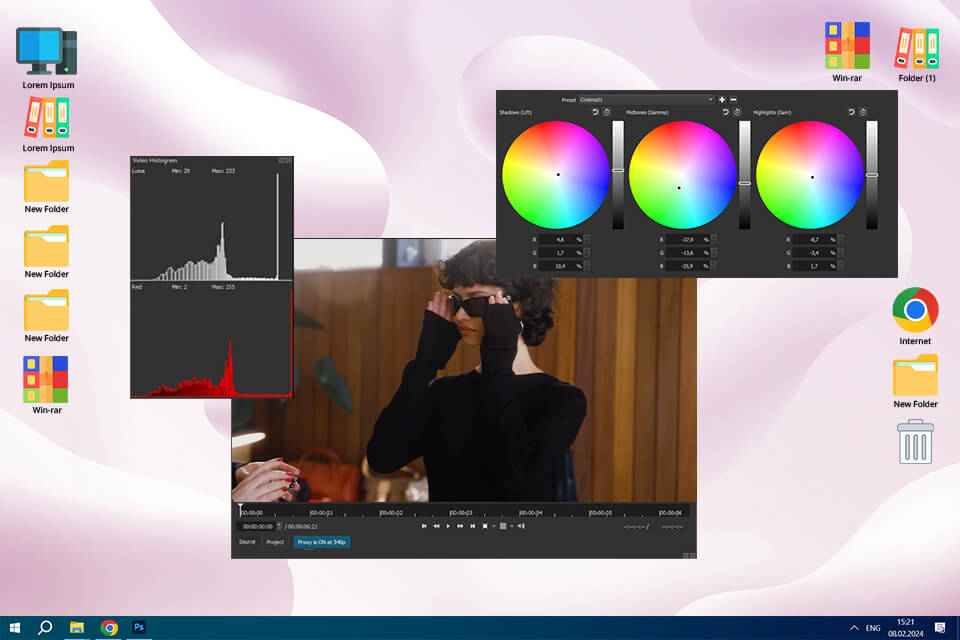The width and height of the screenshot is (960, 640).
Task: Click the stepper beside Midtones R value
Action: tap(714, 239)
